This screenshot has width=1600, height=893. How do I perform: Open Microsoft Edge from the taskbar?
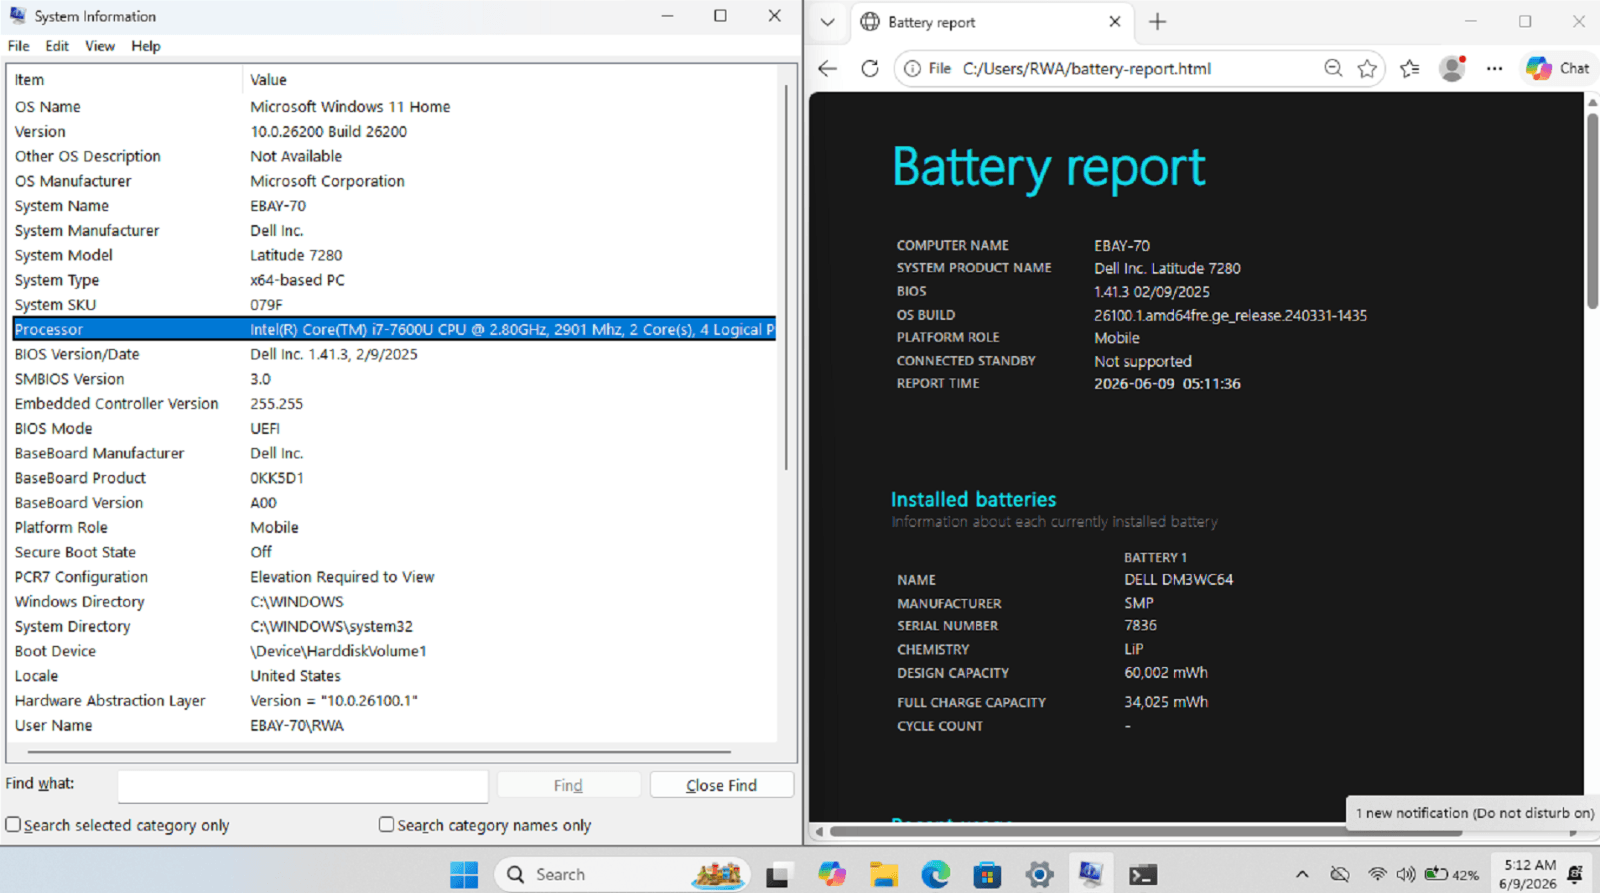coord(936,874)
